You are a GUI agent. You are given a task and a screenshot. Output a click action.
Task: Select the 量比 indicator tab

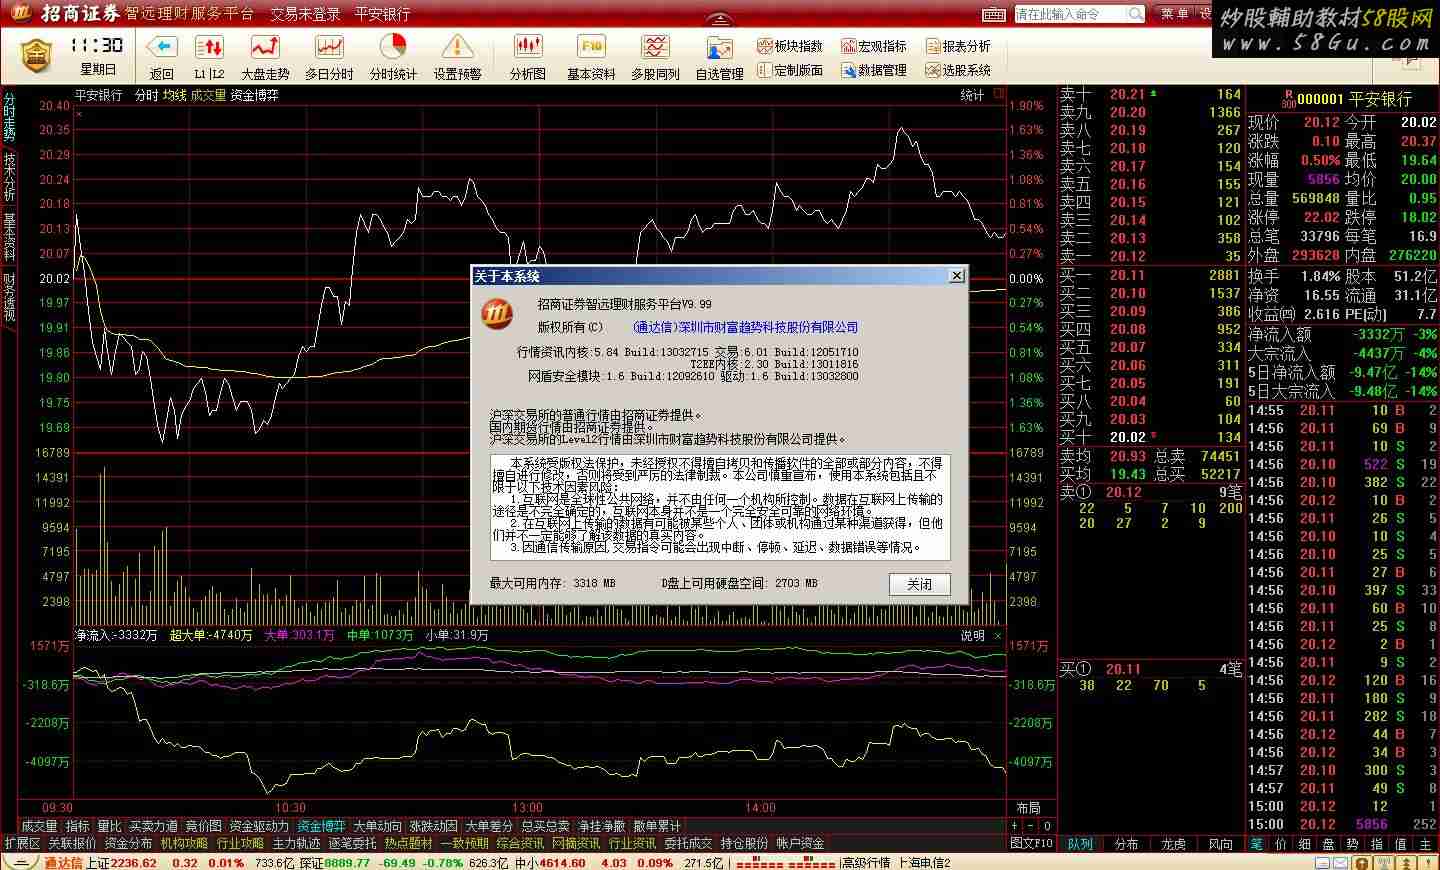click(x=109, y=826)
